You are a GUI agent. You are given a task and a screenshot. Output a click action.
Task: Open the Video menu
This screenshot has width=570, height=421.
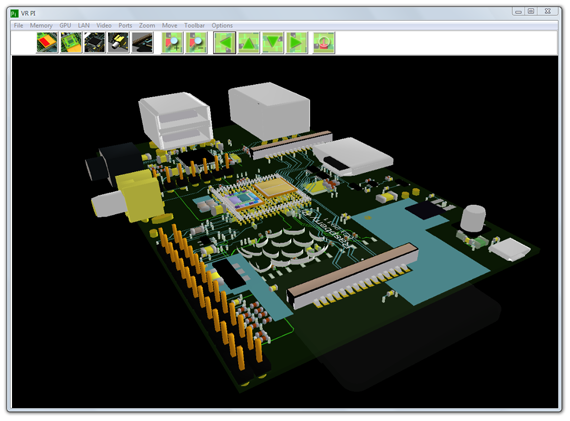104,25
